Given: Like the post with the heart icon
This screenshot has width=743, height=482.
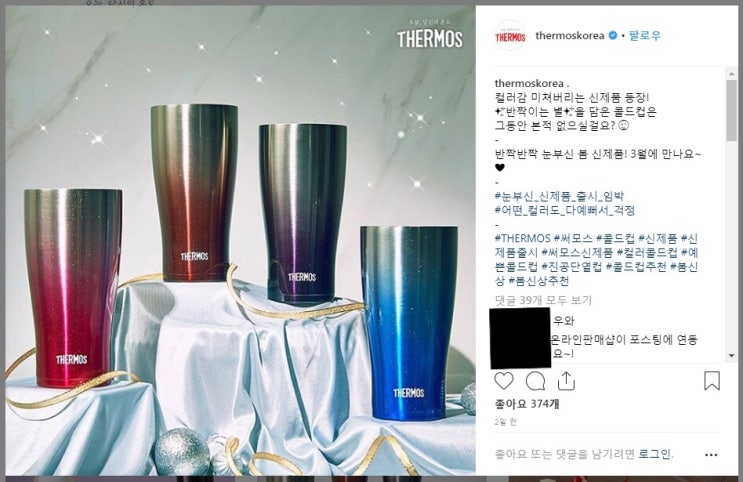Looking at the screenshot, I should click(504, 381).
